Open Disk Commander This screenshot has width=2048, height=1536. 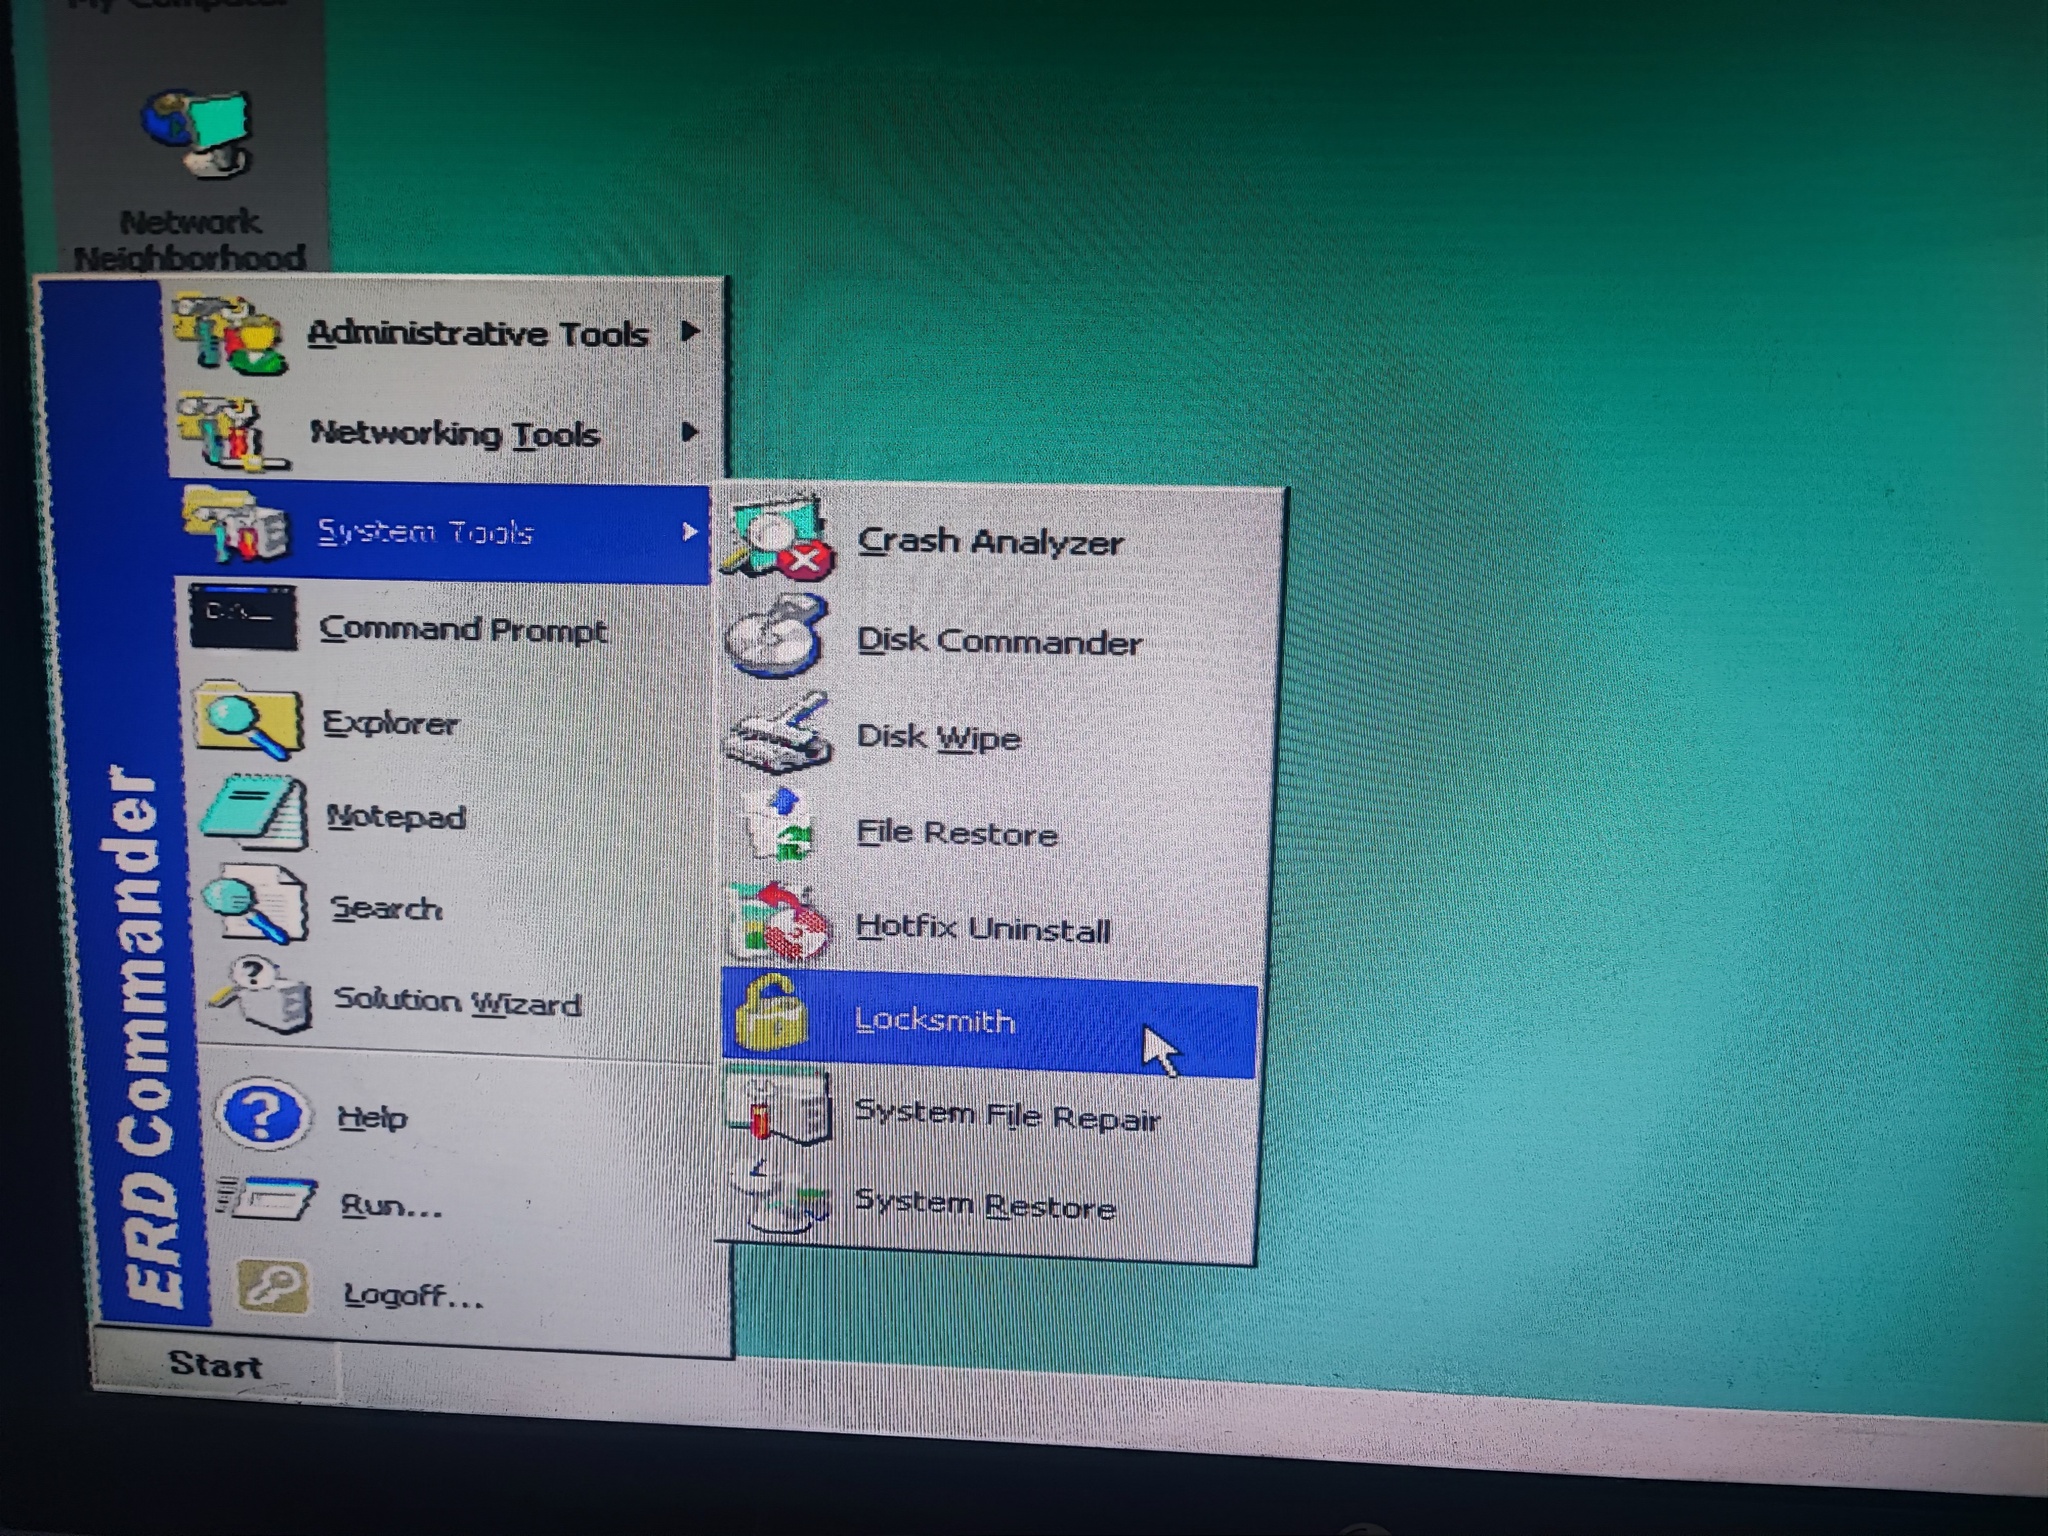tap(998, 639)
